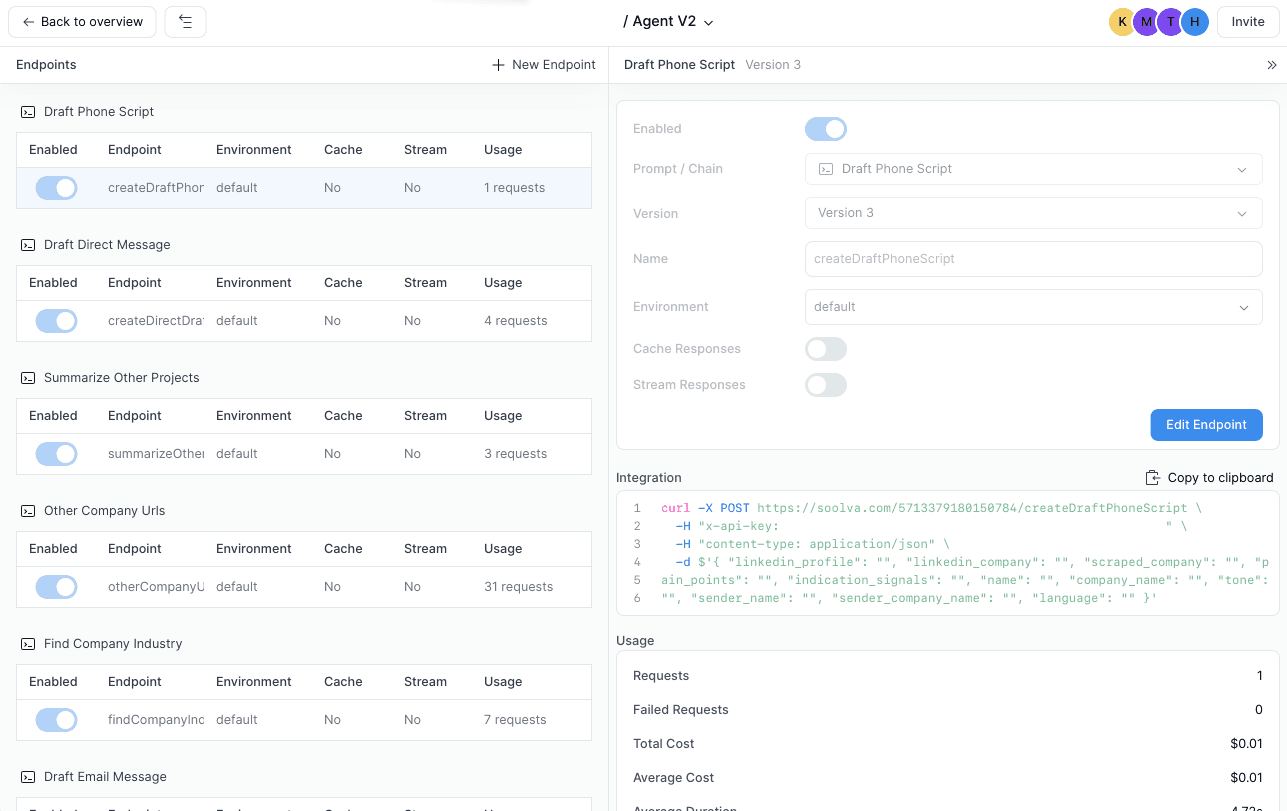Toggle the Enabled switch in details panel
The height and width of the screenshot is (811, 1287).
coord(826,129)
